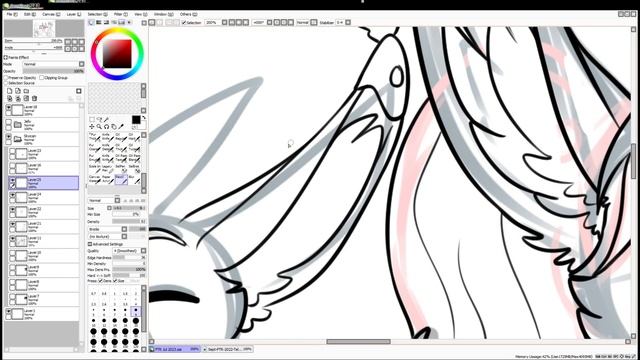The image size is (640, 360).
Task: Open the layer blending Mode dropdown
Action: click(x=53, y=64)
